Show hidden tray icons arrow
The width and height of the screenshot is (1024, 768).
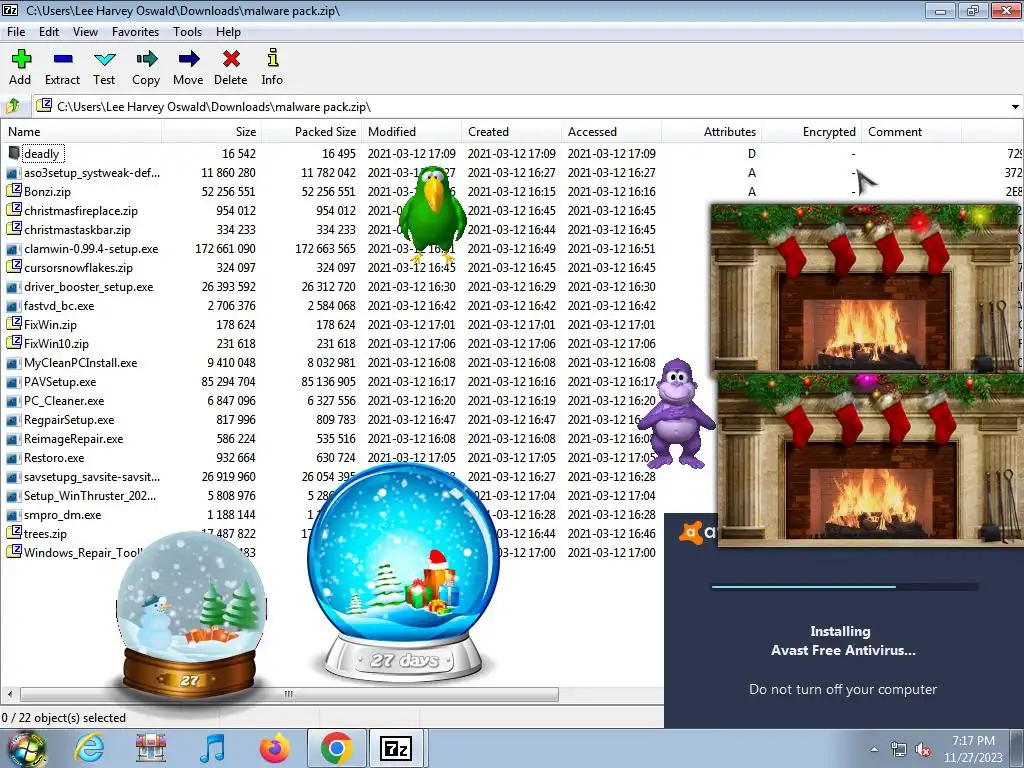pyautogui.click(x=874, y=750)
